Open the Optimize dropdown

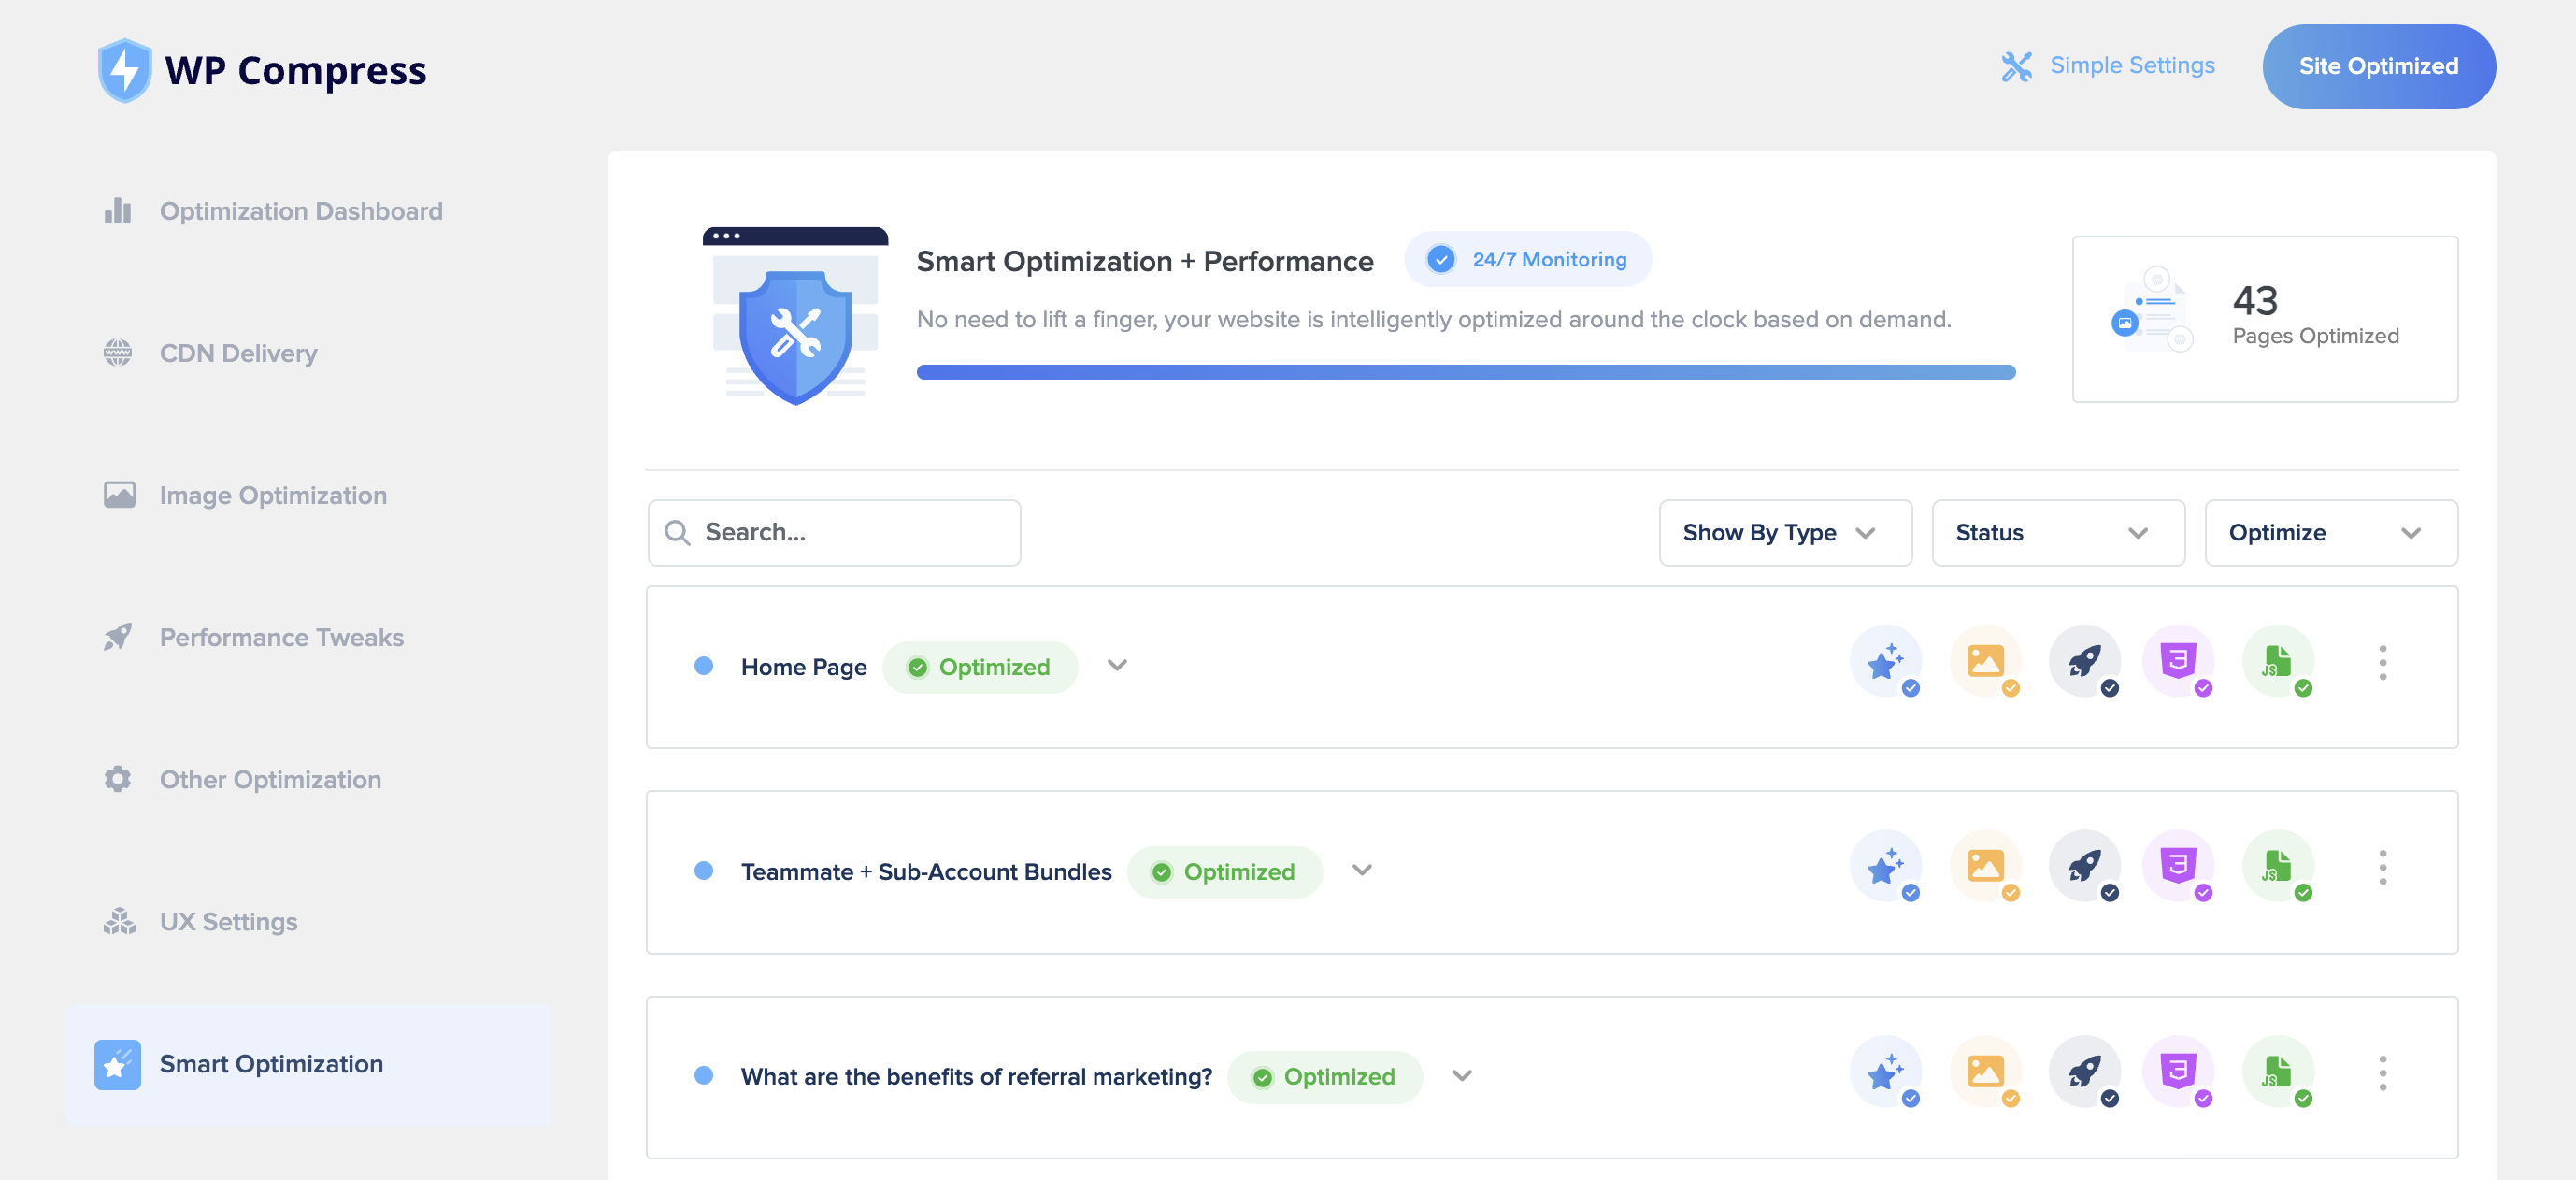2331,533
